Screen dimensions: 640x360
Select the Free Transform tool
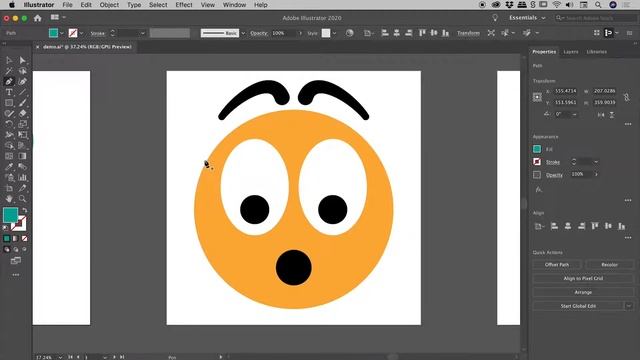(22, 135)
